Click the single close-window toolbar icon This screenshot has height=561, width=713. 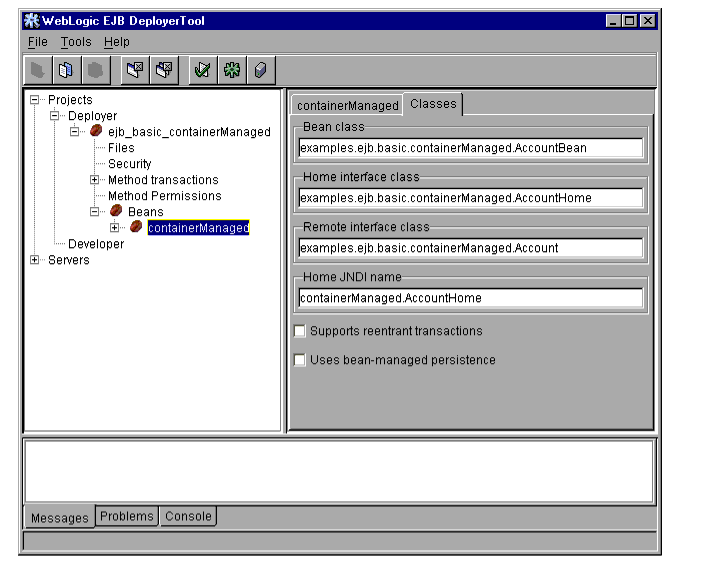coord(135,70)
